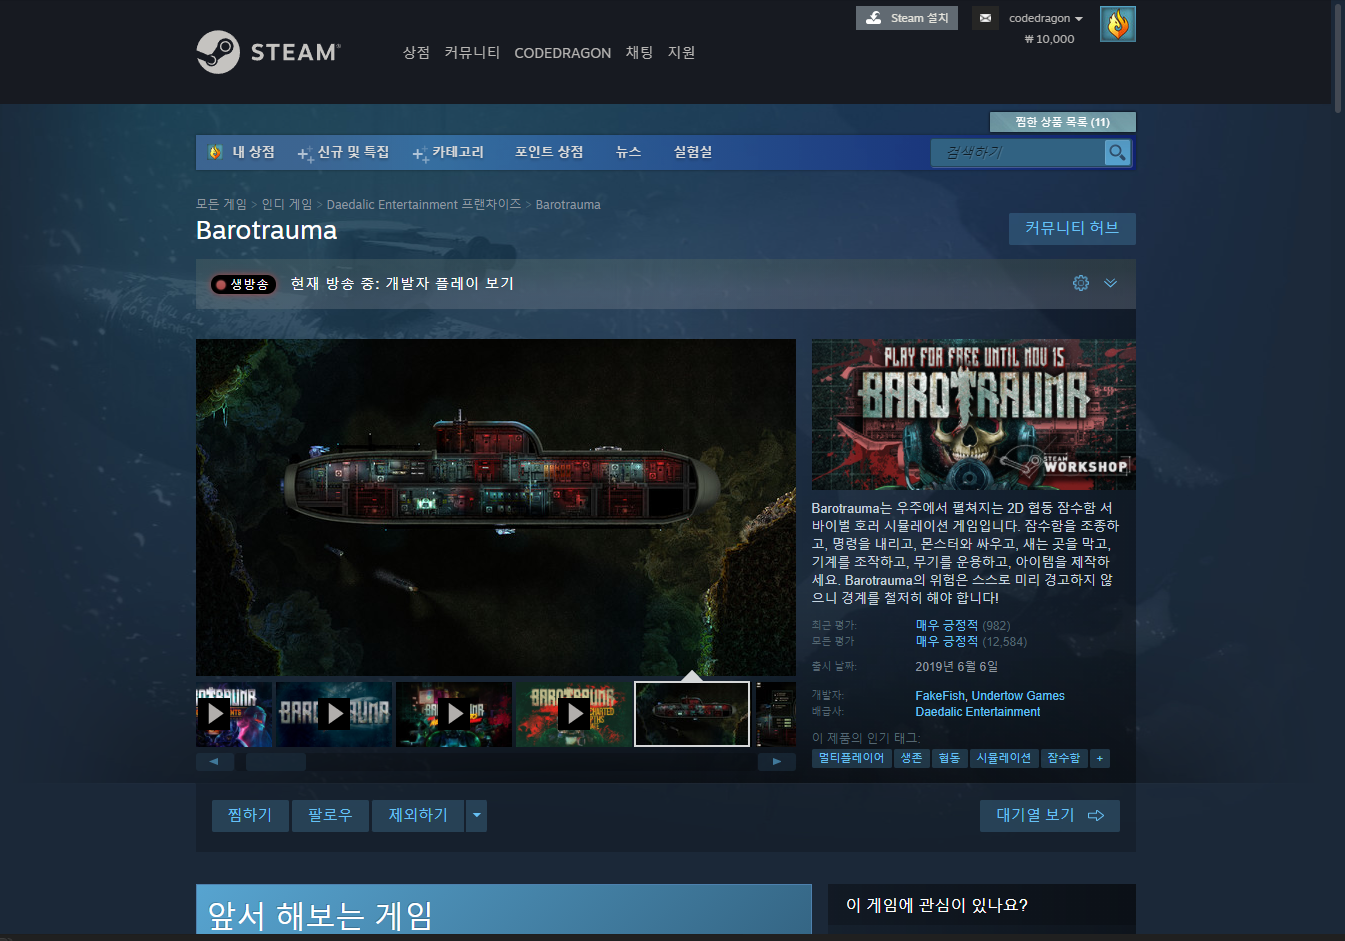Screen dimensions: 1345x941
Task: Open the Daedalic Entertainment publisher link
Action: coord(978,712)
